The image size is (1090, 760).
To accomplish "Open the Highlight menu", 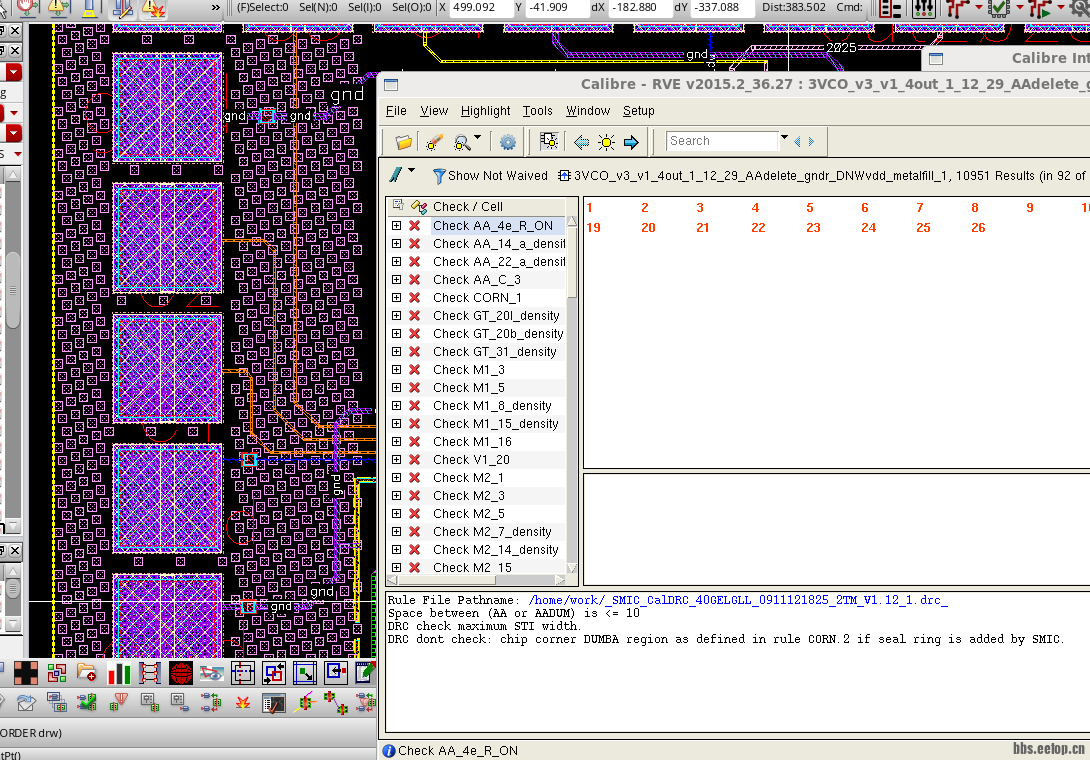I will 485,111.
